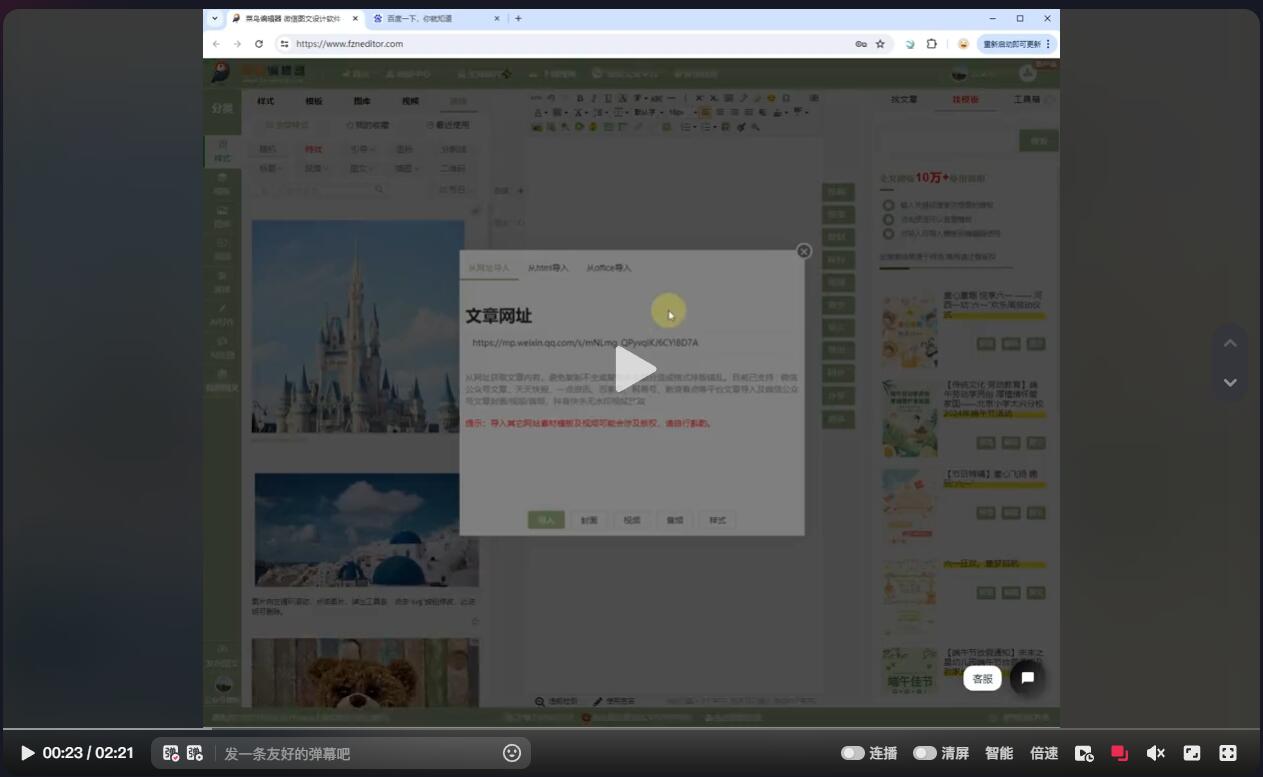Screen dimensions: 1263x777
Task: Click the watch-later clock icon in player bar
Action: click(1084, 753)
